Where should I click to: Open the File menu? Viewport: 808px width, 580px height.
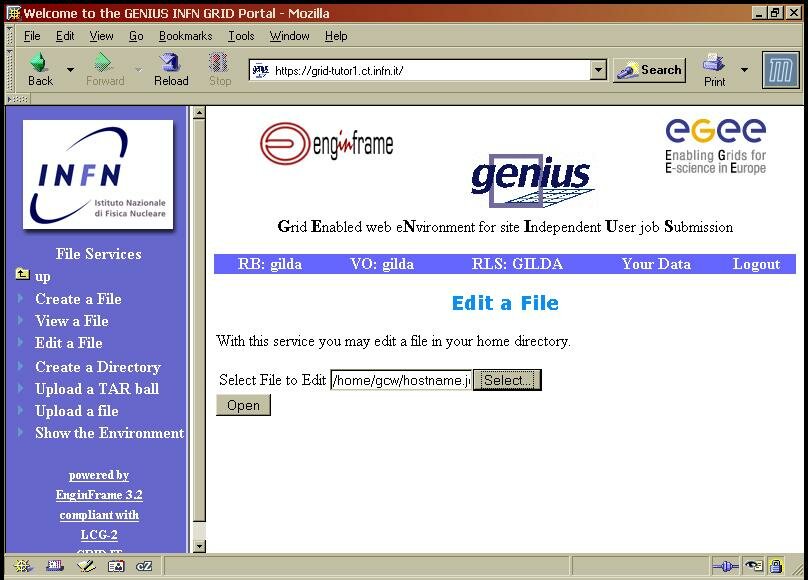point(32,36)
